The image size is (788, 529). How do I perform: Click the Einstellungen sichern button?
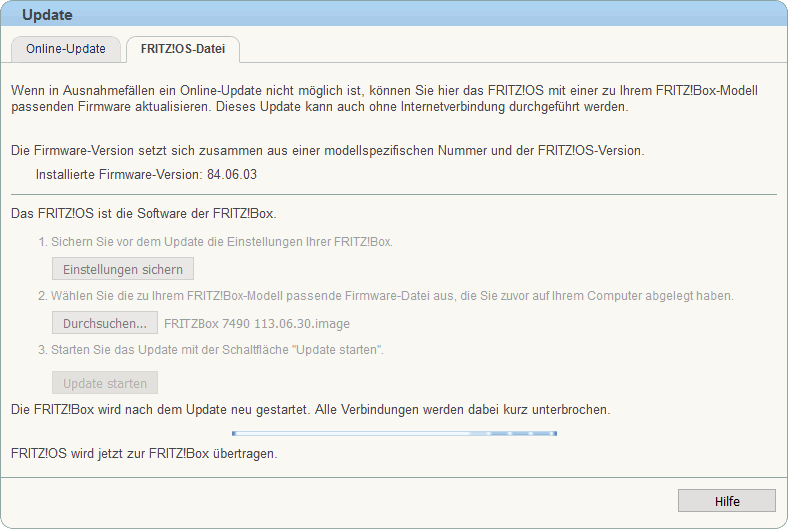(x=123, y=269)
